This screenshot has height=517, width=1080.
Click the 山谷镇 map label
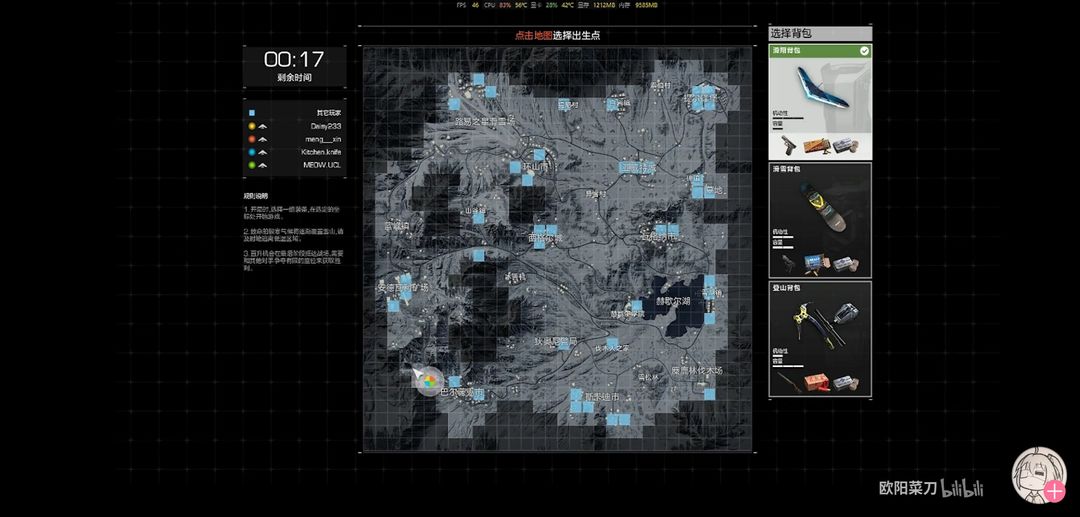(476, 211)
